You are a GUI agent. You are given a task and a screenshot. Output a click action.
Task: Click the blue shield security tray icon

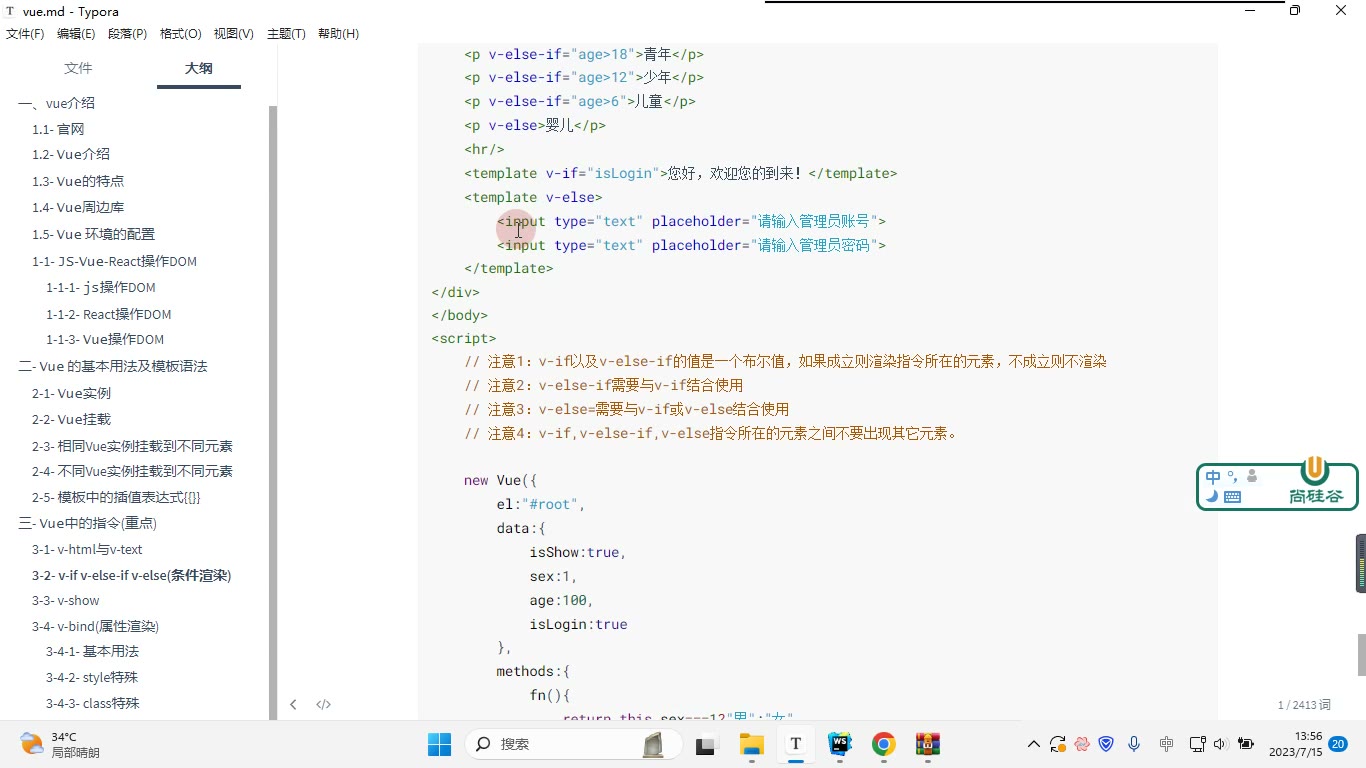point(1106,744)
